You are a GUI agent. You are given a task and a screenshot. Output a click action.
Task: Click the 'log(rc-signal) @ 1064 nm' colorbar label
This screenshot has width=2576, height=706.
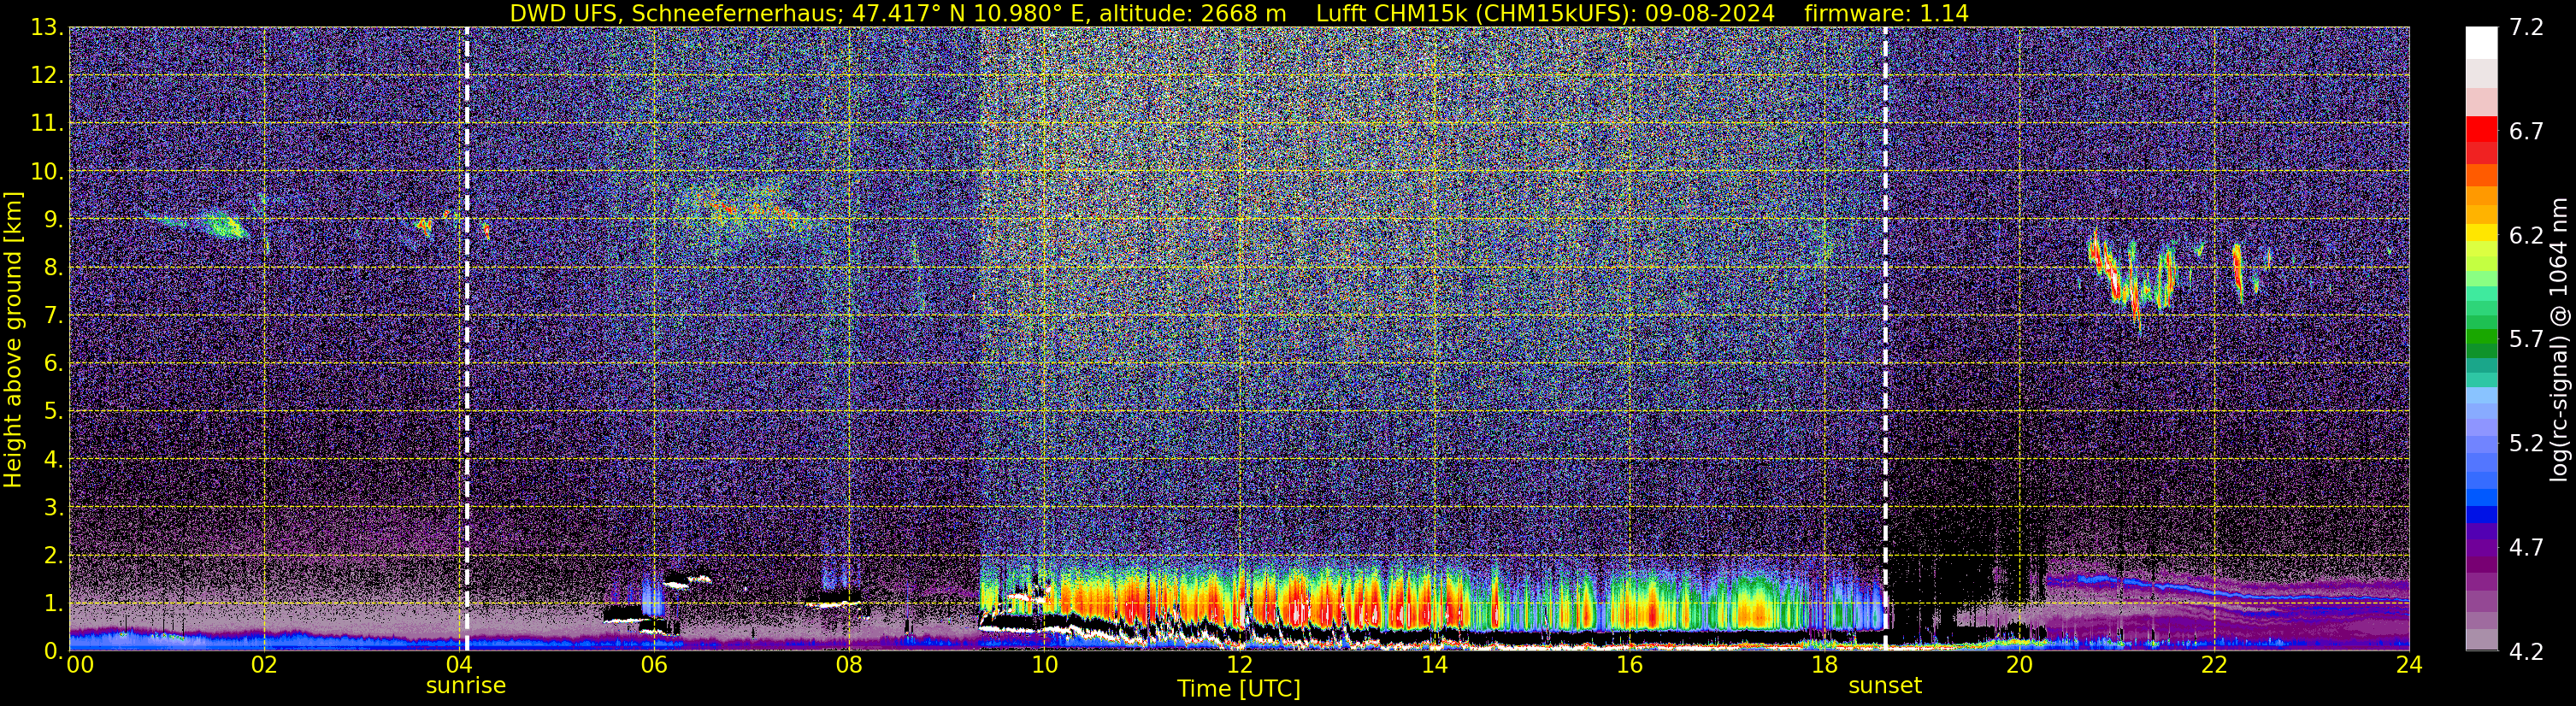(2558, 339)
